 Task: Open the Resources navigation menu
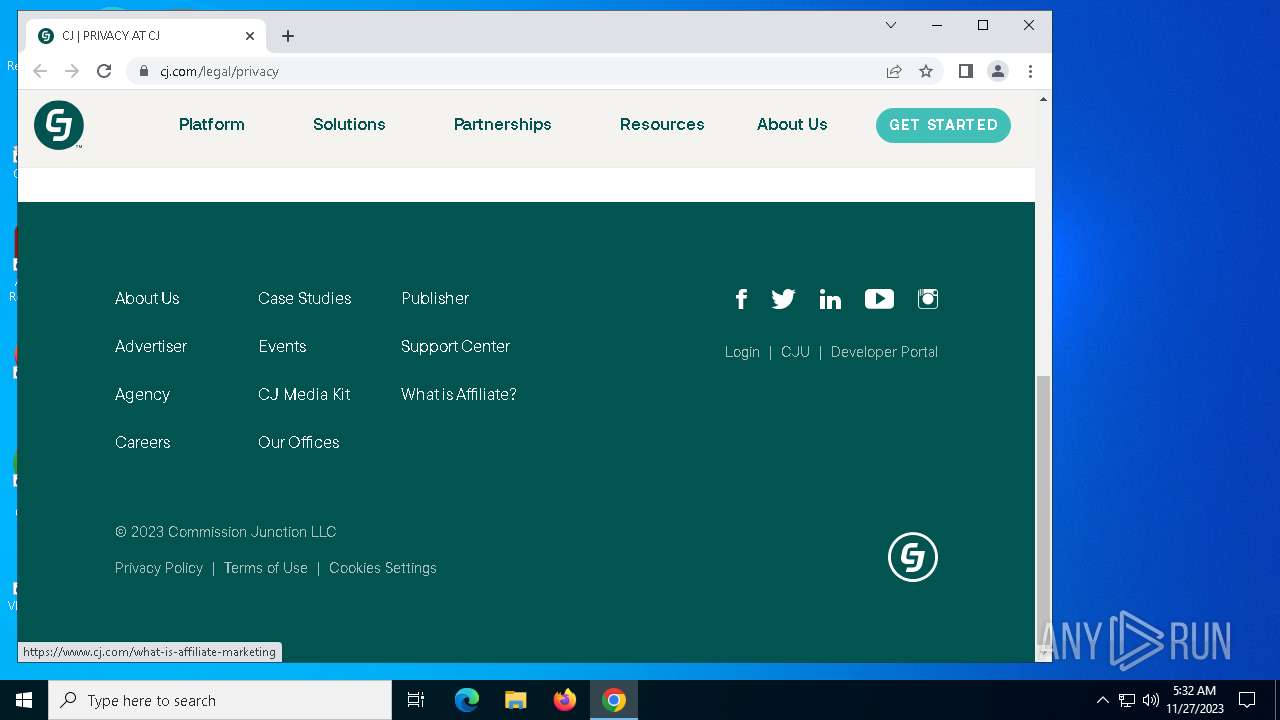click(662, 125)
